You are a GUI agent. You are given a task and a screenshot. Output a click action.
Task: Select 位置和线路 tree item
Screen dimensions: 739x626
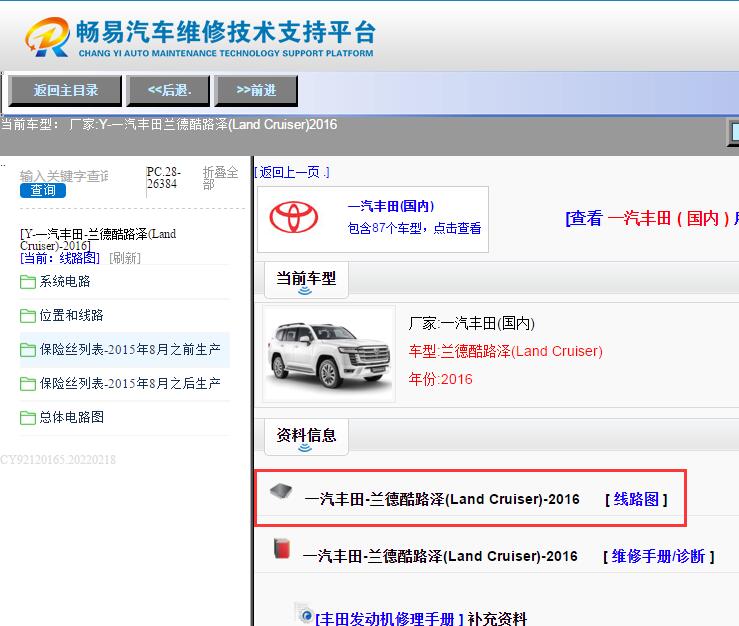click(71, 315)
